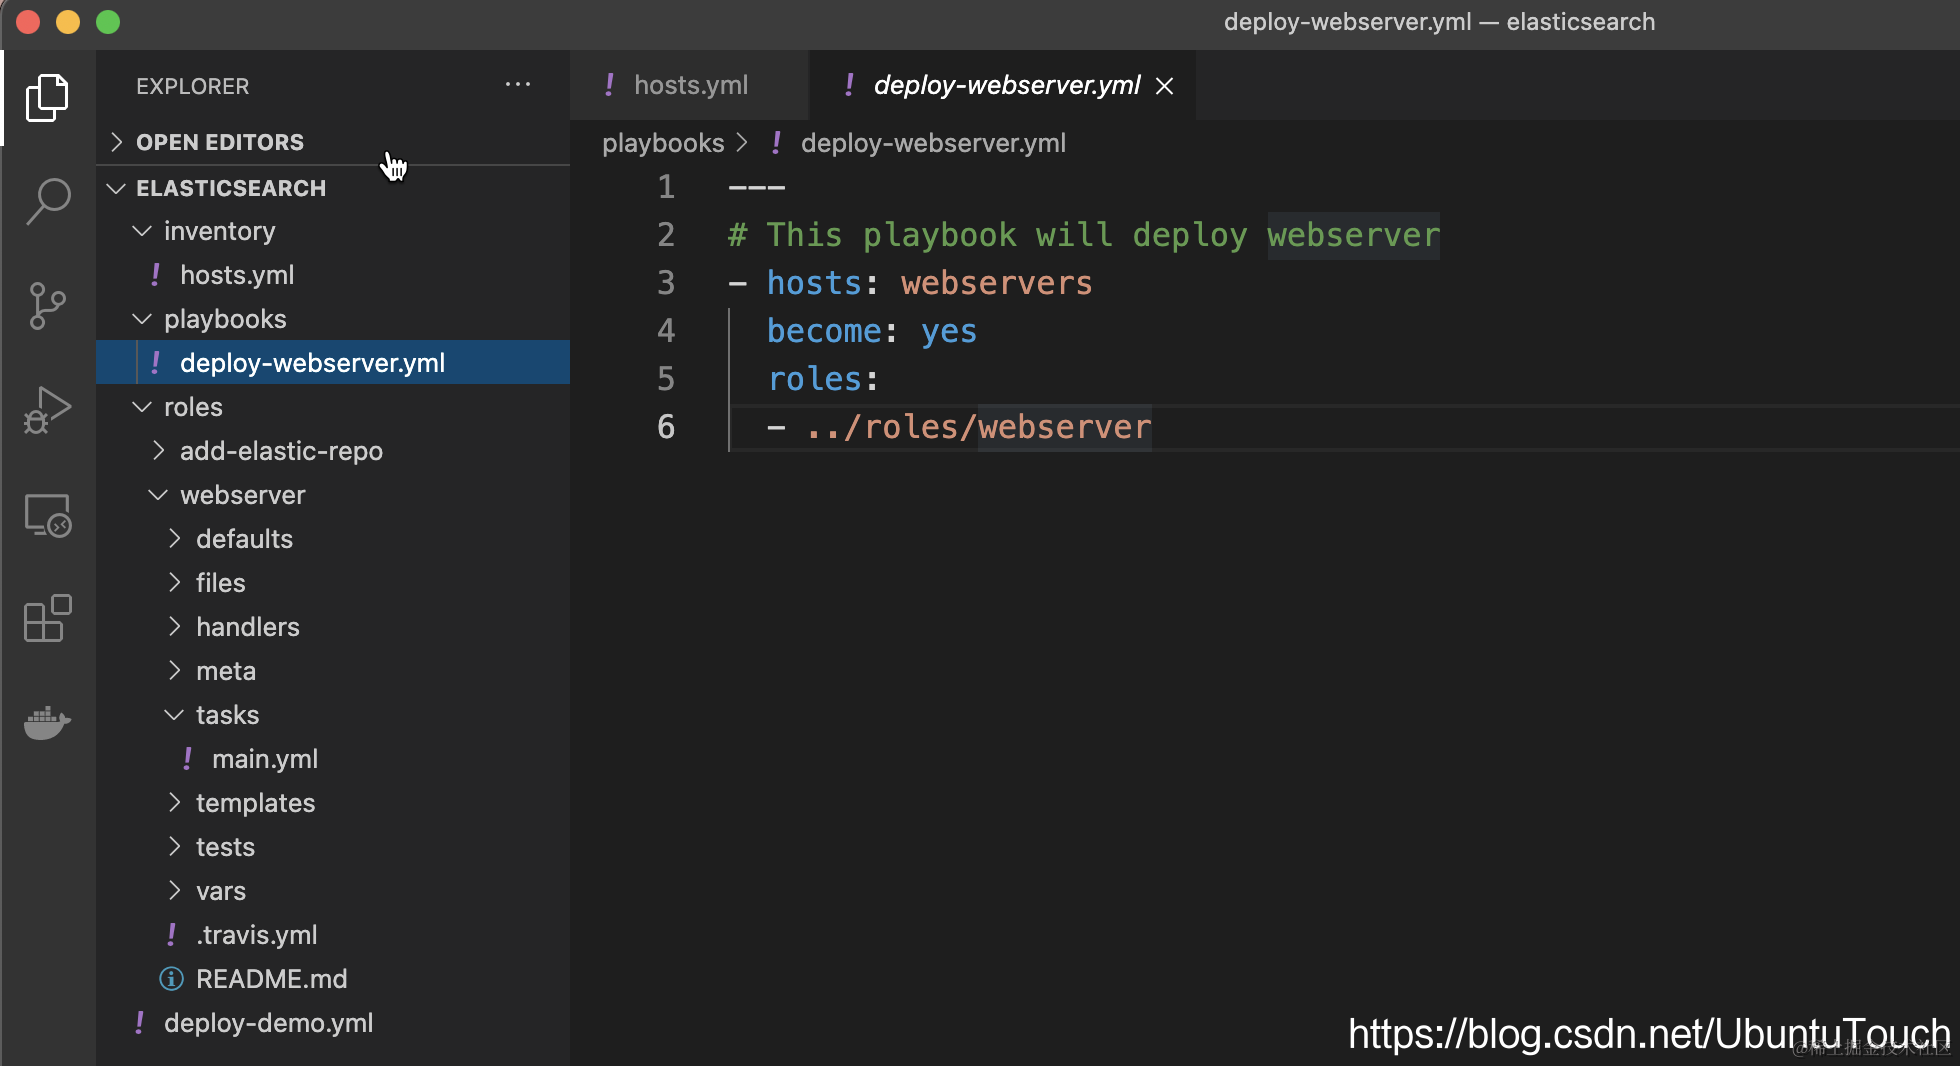The width and height of the screenshot is (1960, 1066).
Task: Open the Source Control view icon
Action: (x=47, y=306)
